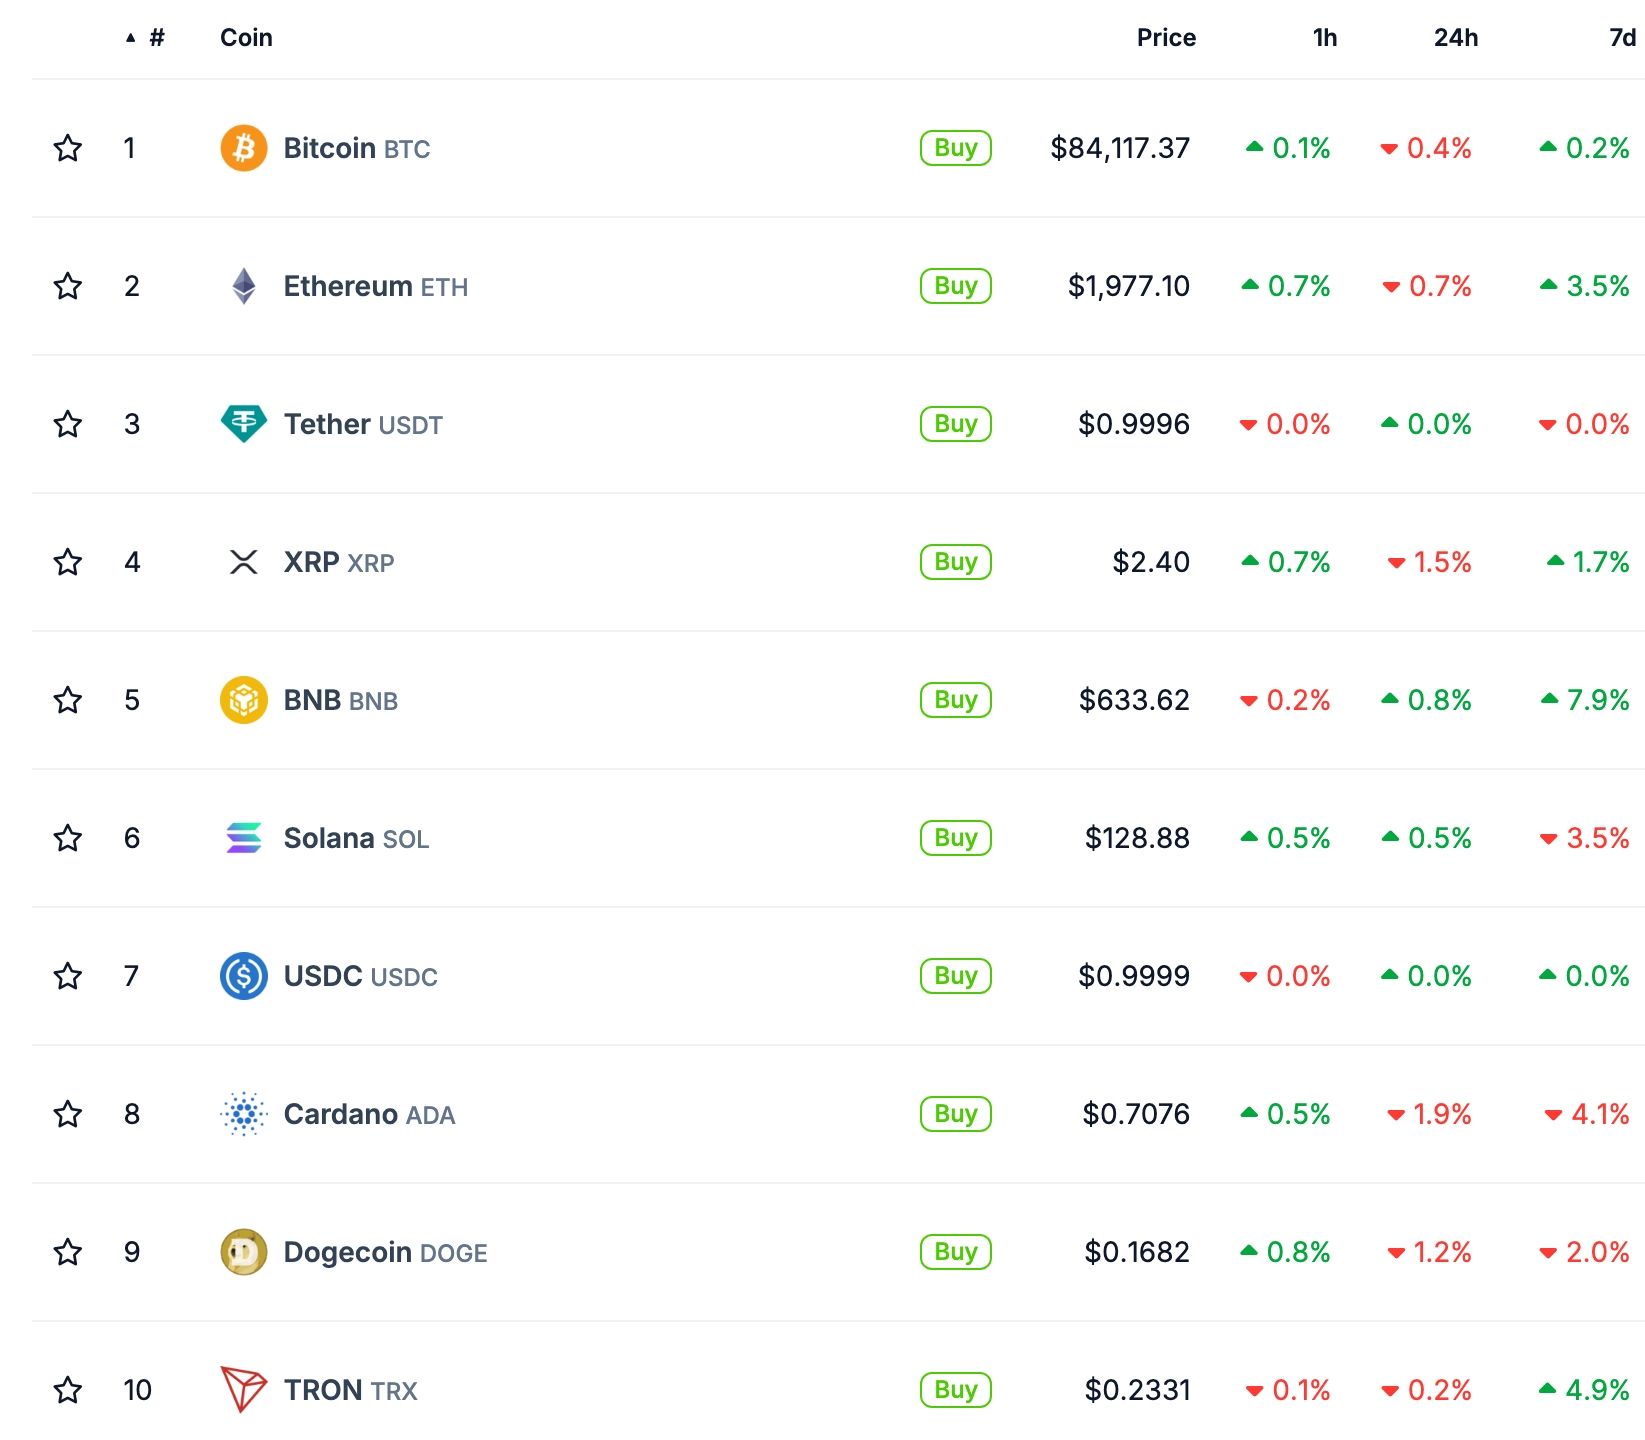Image resolution: width=1645 pixels, height=1440 pixels.
Task: Click the Dogecoin logo icon
Action: [x=243, y=1252]
